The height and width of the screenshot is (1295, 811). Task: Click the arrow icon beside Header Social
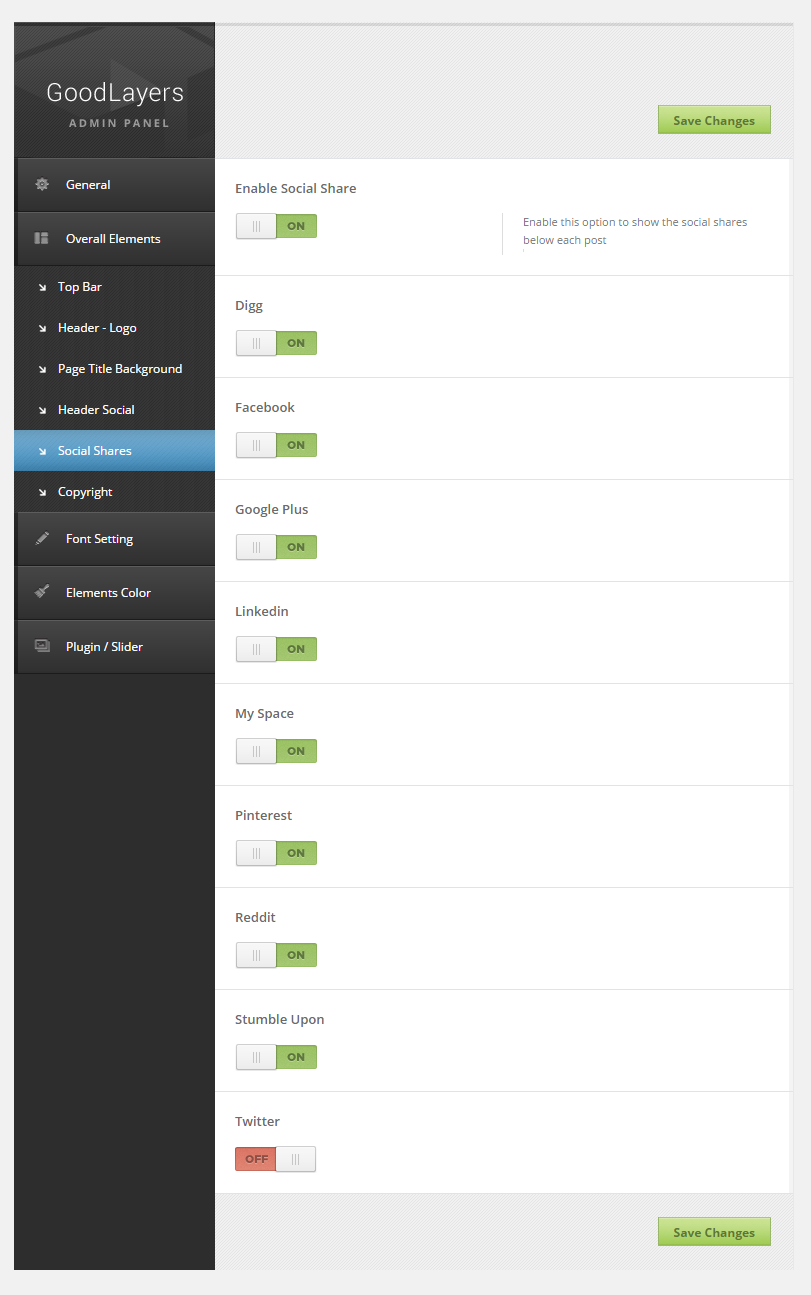coord(42,410)
